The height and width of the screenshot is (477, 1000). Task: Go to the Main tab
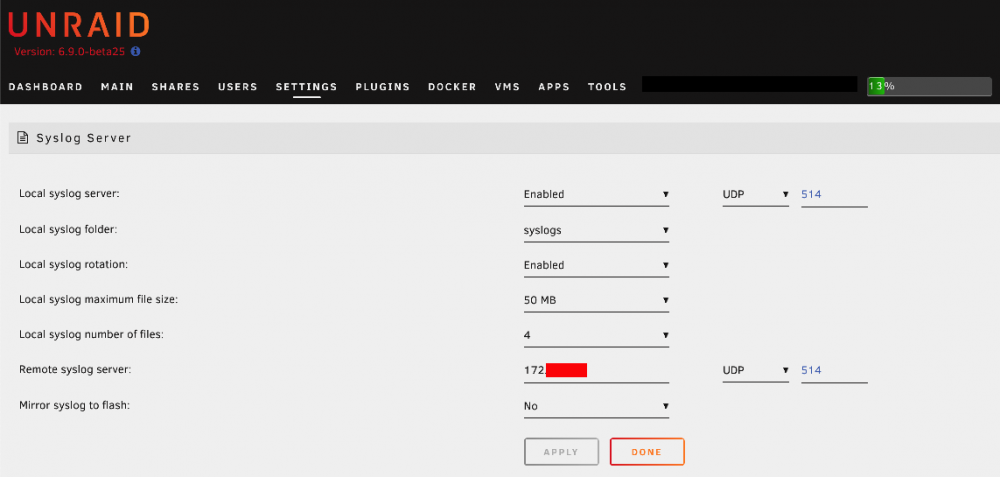click(x=117, y=87)
